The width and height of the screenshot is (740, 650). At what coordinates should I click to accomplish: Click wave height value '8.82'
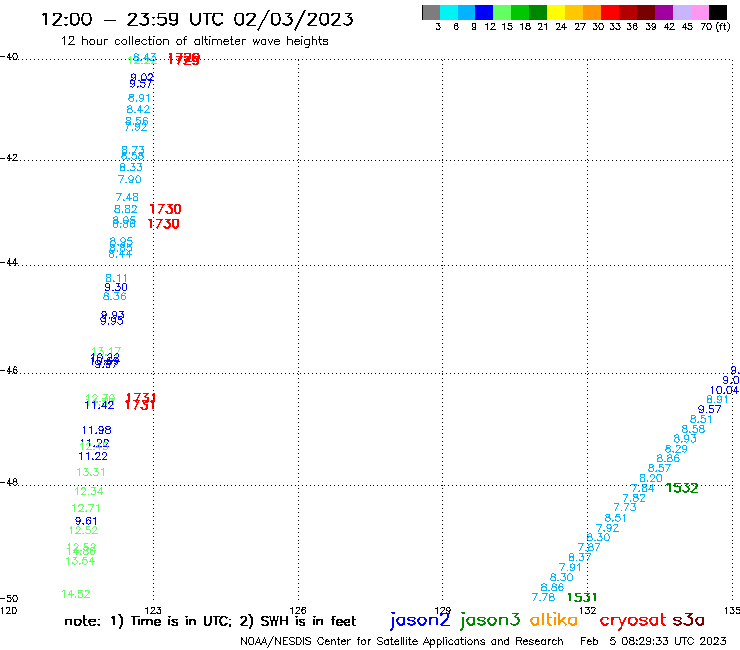point(126,209)
